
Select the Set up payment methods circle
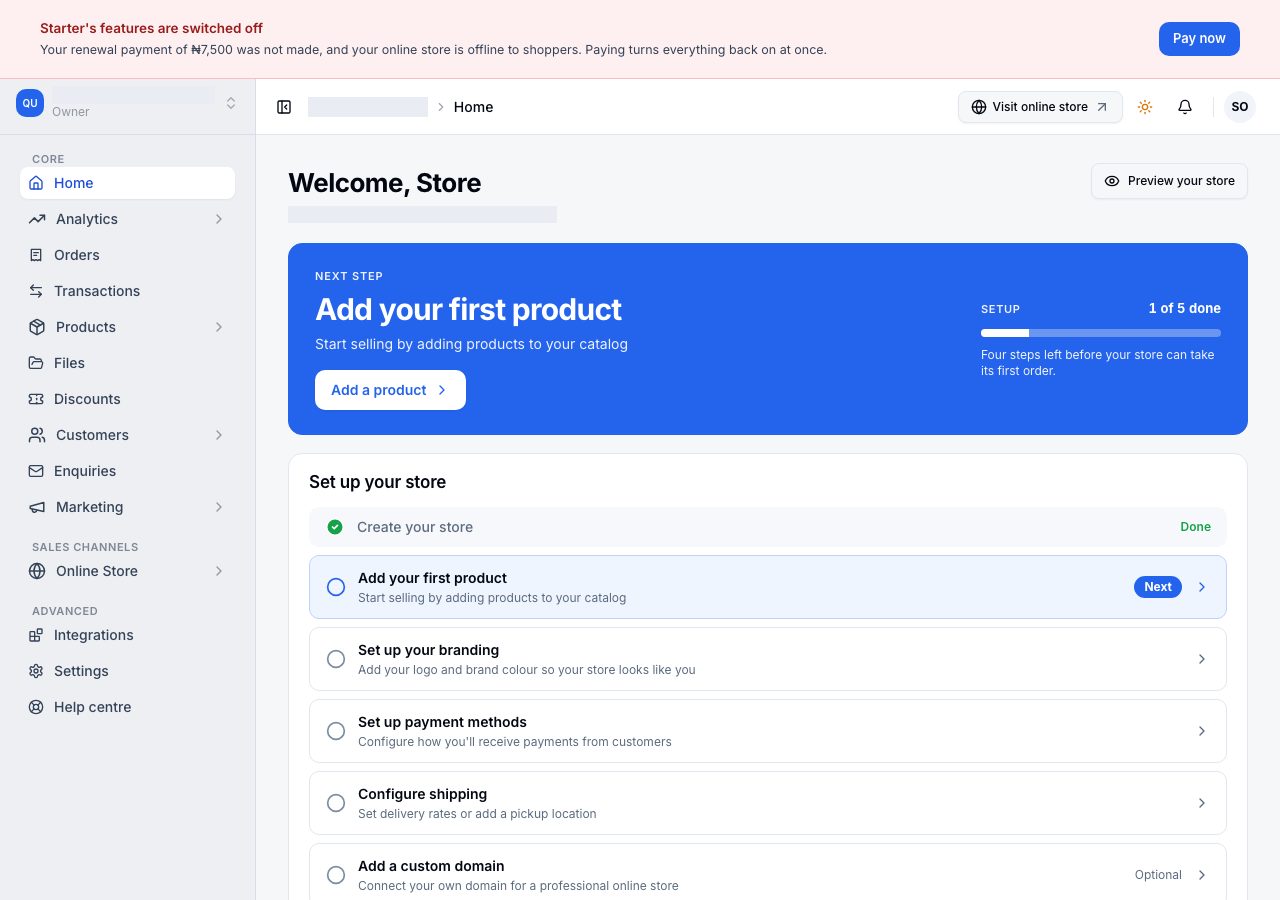[336, 731]
